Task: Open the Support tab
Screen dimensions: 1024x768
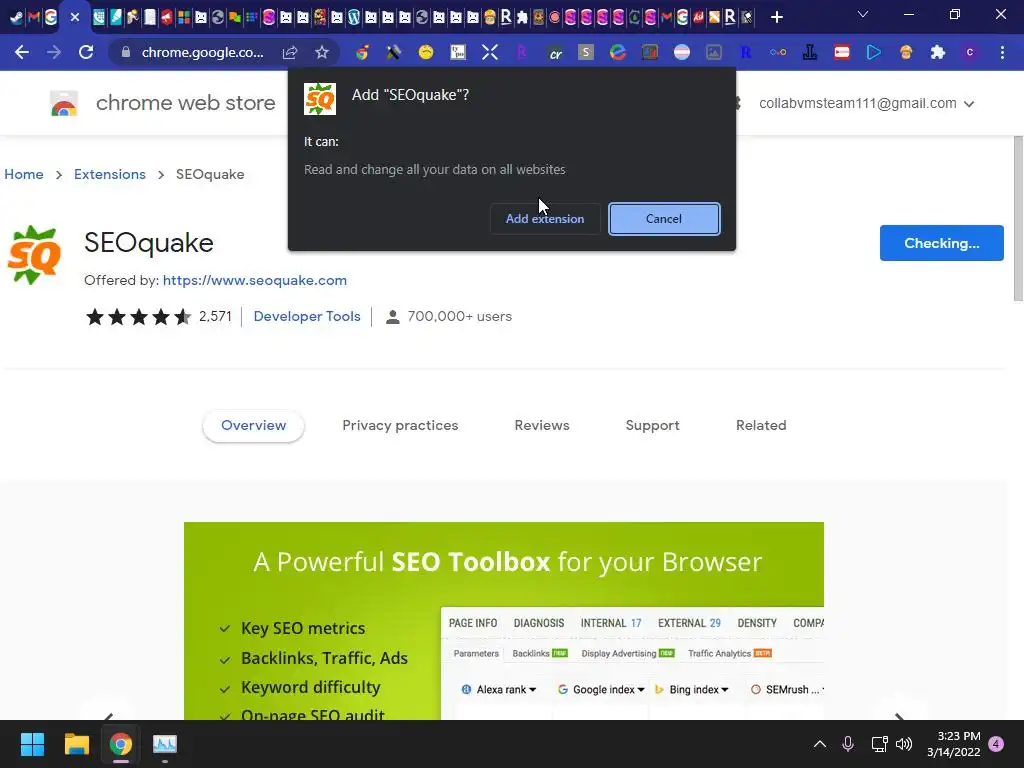Action: pyautogui.click(x=652, y=425)
